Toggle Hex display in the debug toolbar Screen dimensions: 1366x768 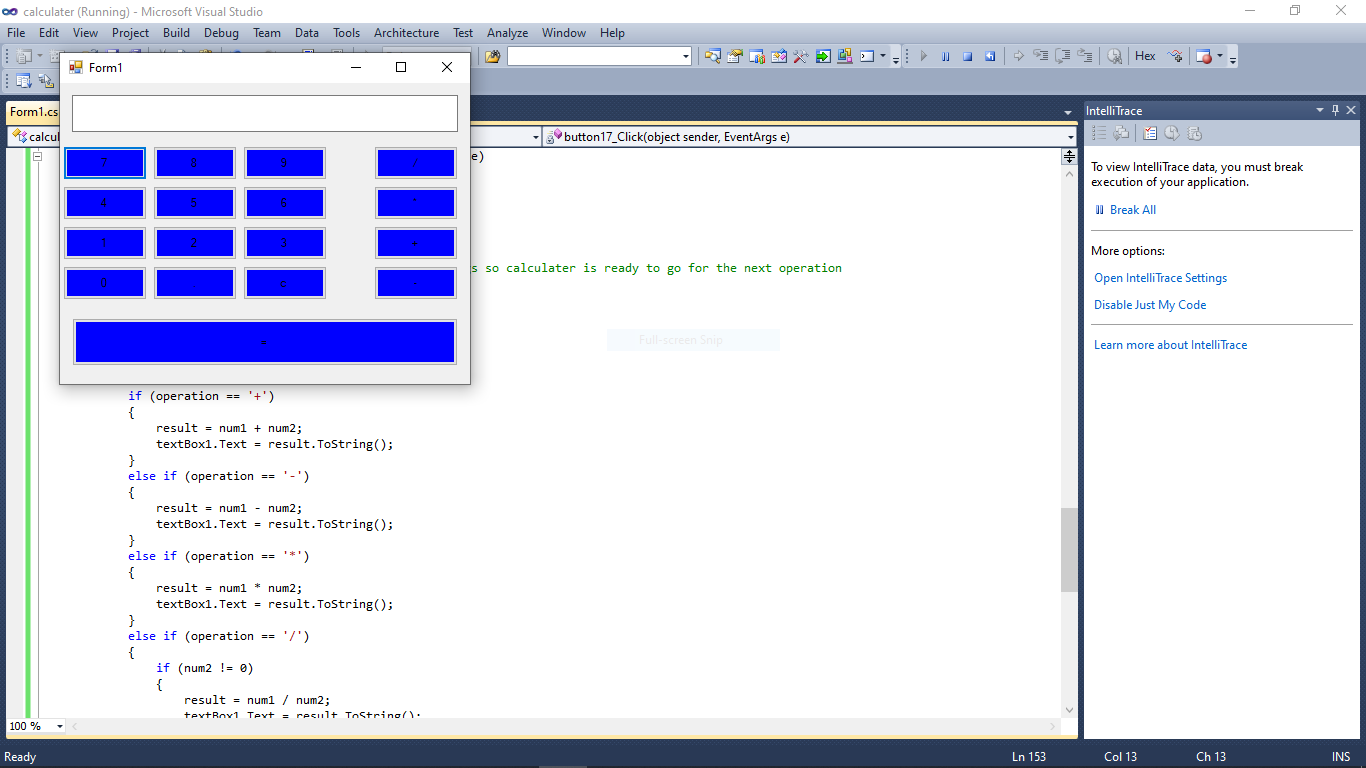pyautogui.click(x=1145, y=56)
